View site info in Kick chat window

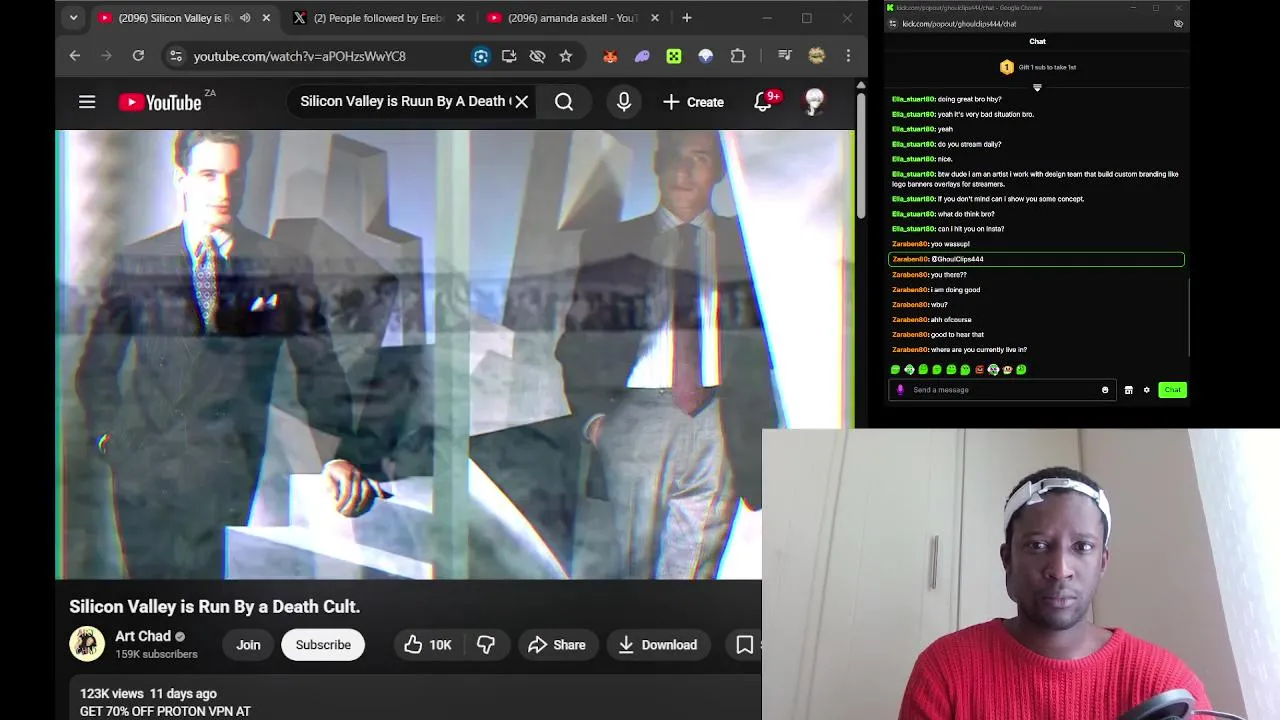[893, 24]
